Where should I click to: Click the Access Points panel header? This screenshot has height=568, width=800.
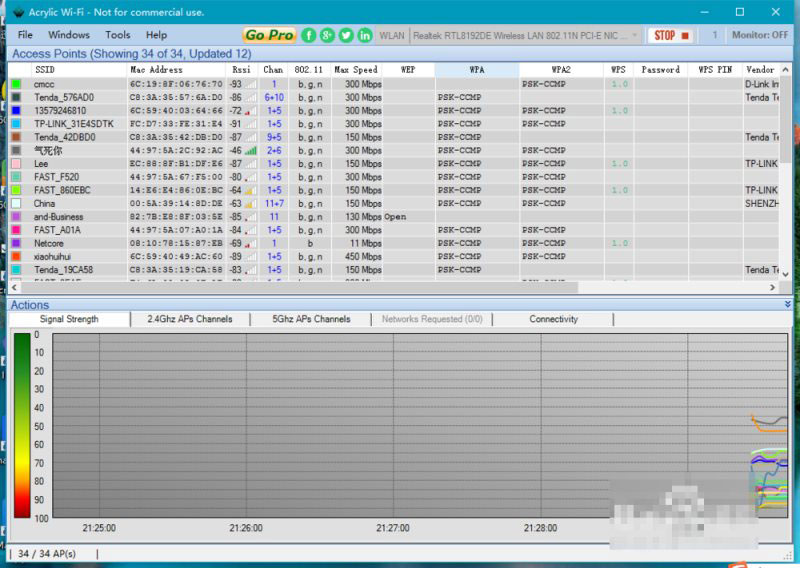click(400, 54)
